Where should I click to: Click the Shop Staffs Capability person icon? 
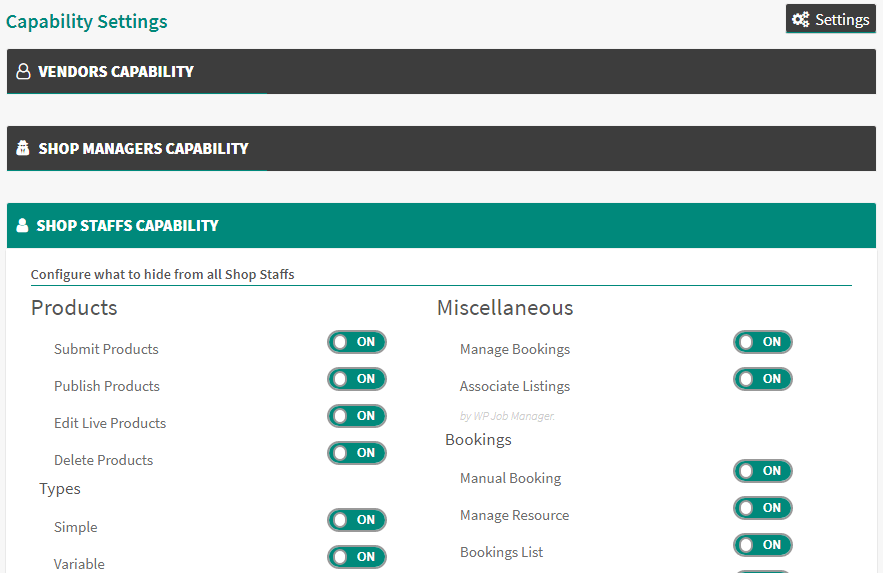tap(22, 225)
